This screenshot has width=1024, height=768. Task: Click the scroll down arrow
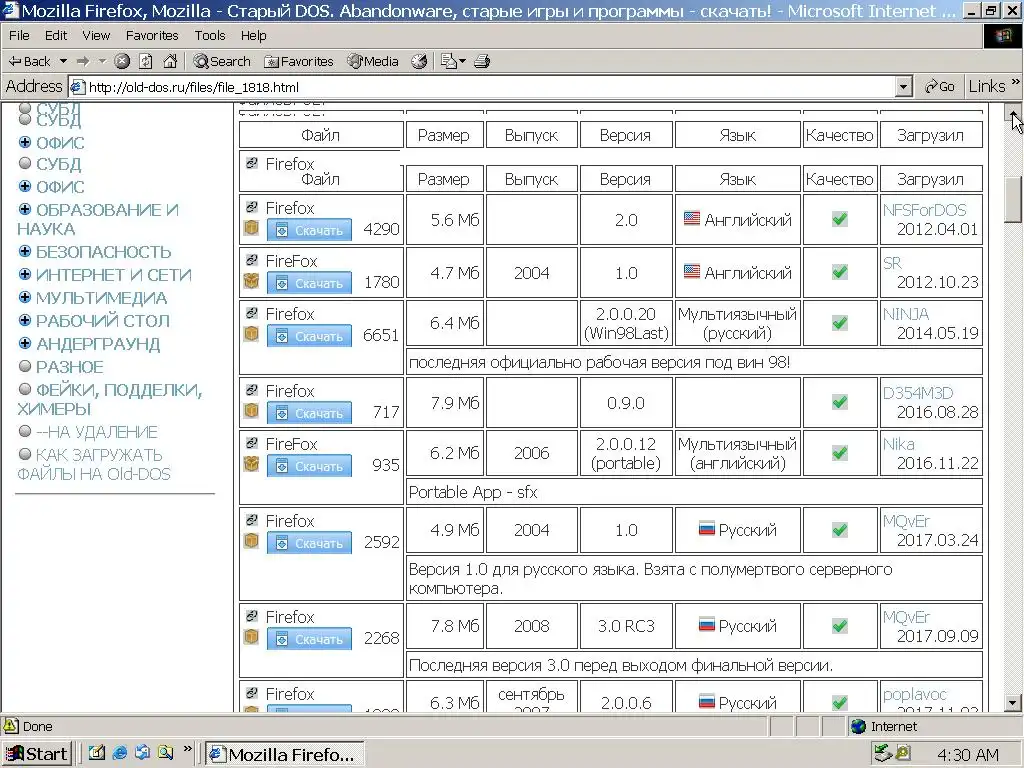pos(1013,703)
